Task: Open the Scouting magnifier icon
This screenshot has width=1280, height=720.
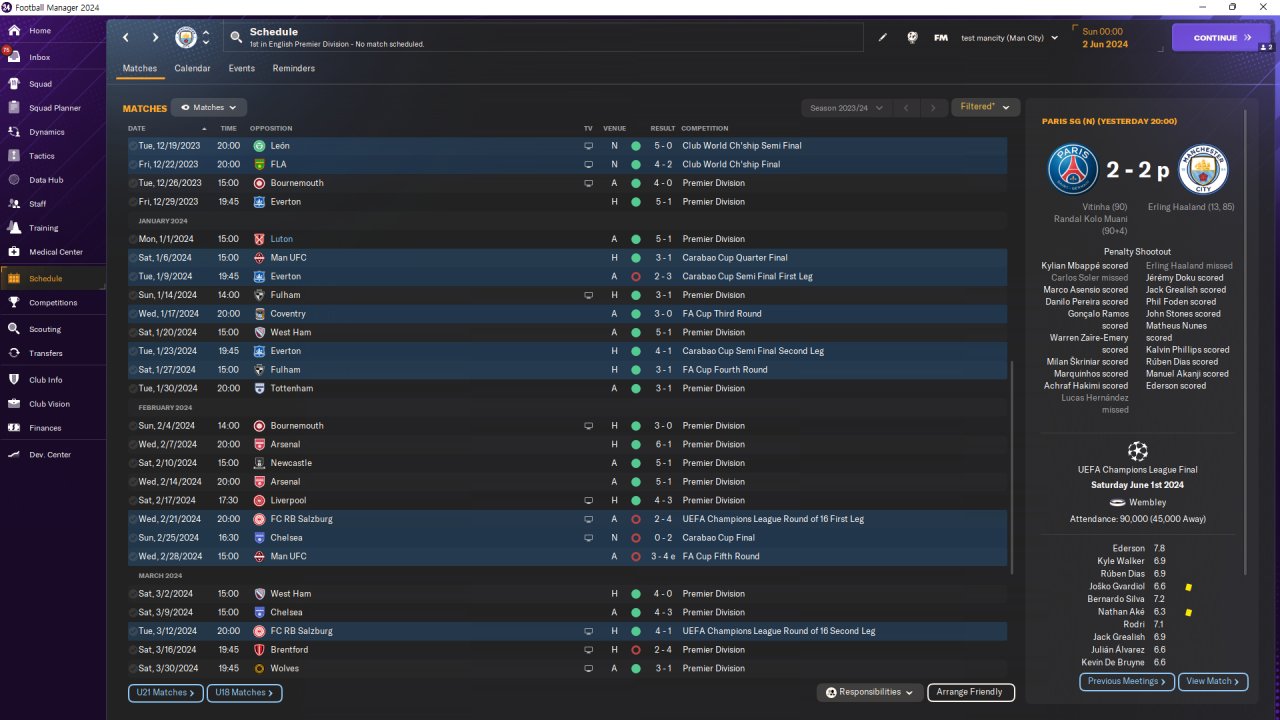Action: coord(14,329)
